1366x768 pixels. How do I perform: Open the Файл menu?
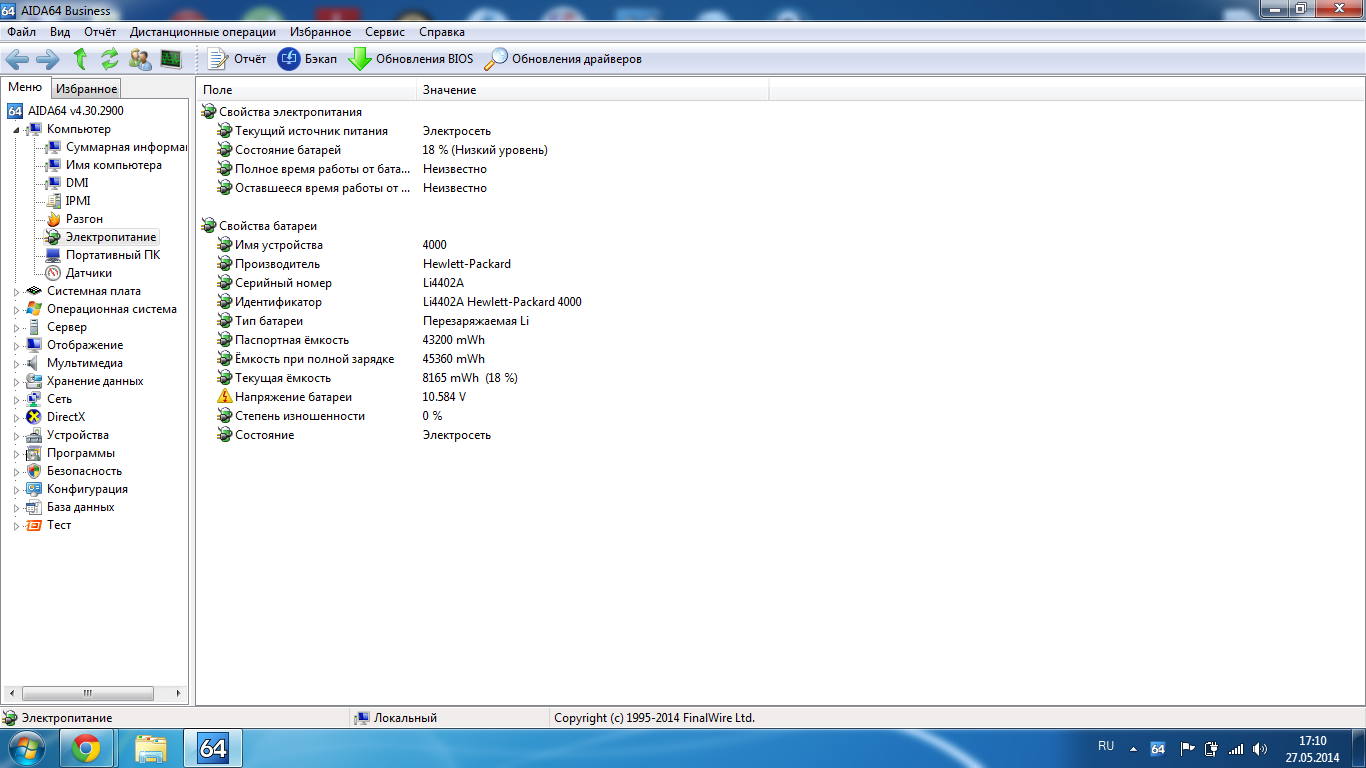(21, 32)
